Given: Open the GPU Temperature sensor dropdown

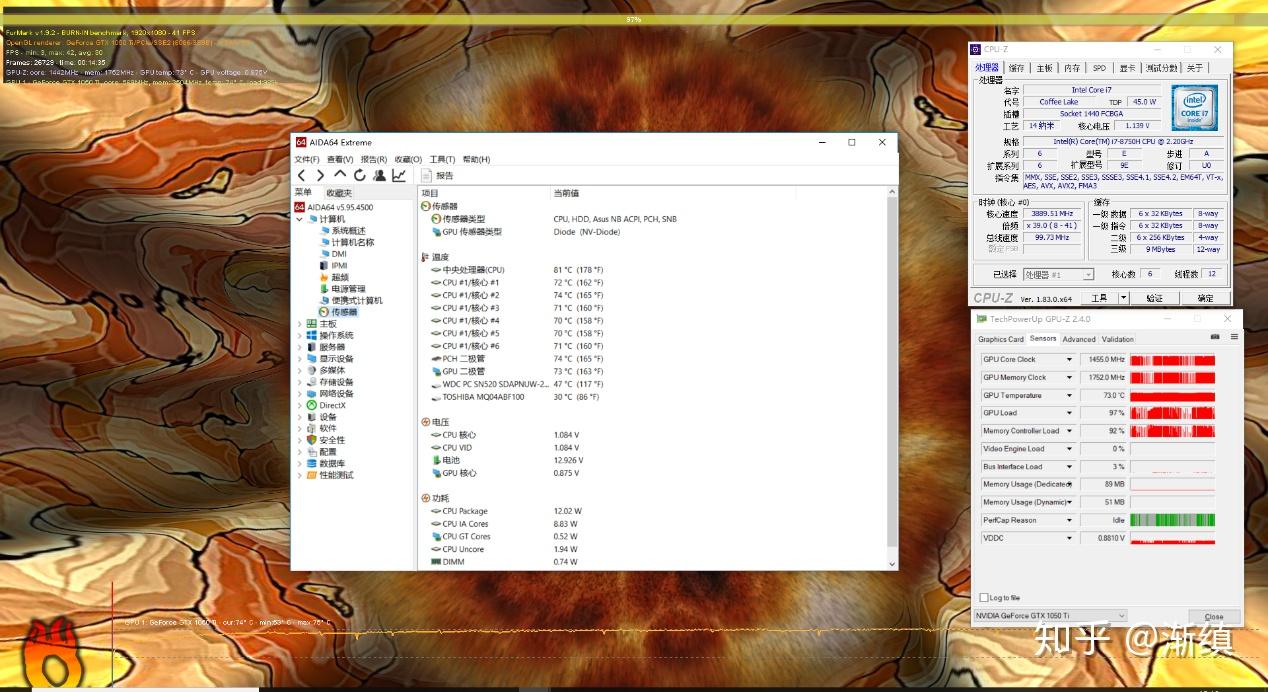Looking at the screenshot, I should click(x=1069, y=395).
